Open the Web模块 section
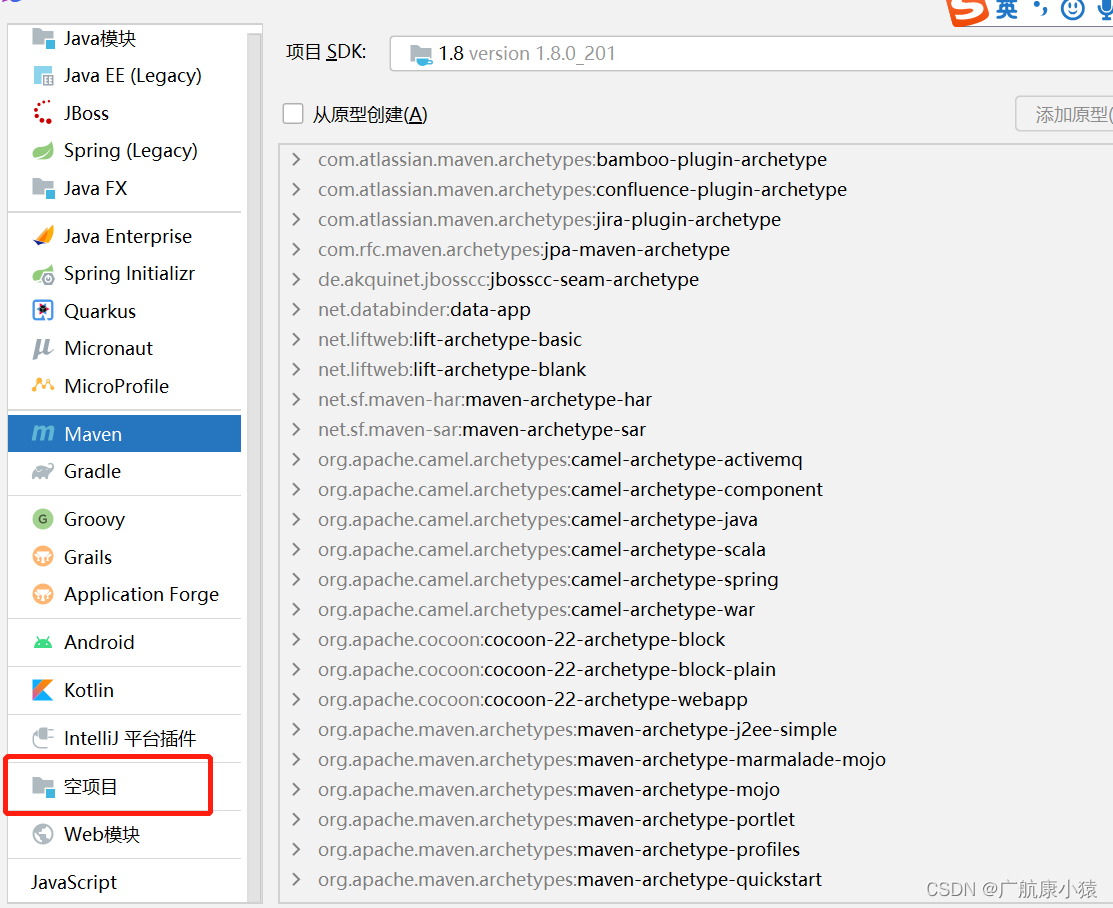 click(90, 834)
